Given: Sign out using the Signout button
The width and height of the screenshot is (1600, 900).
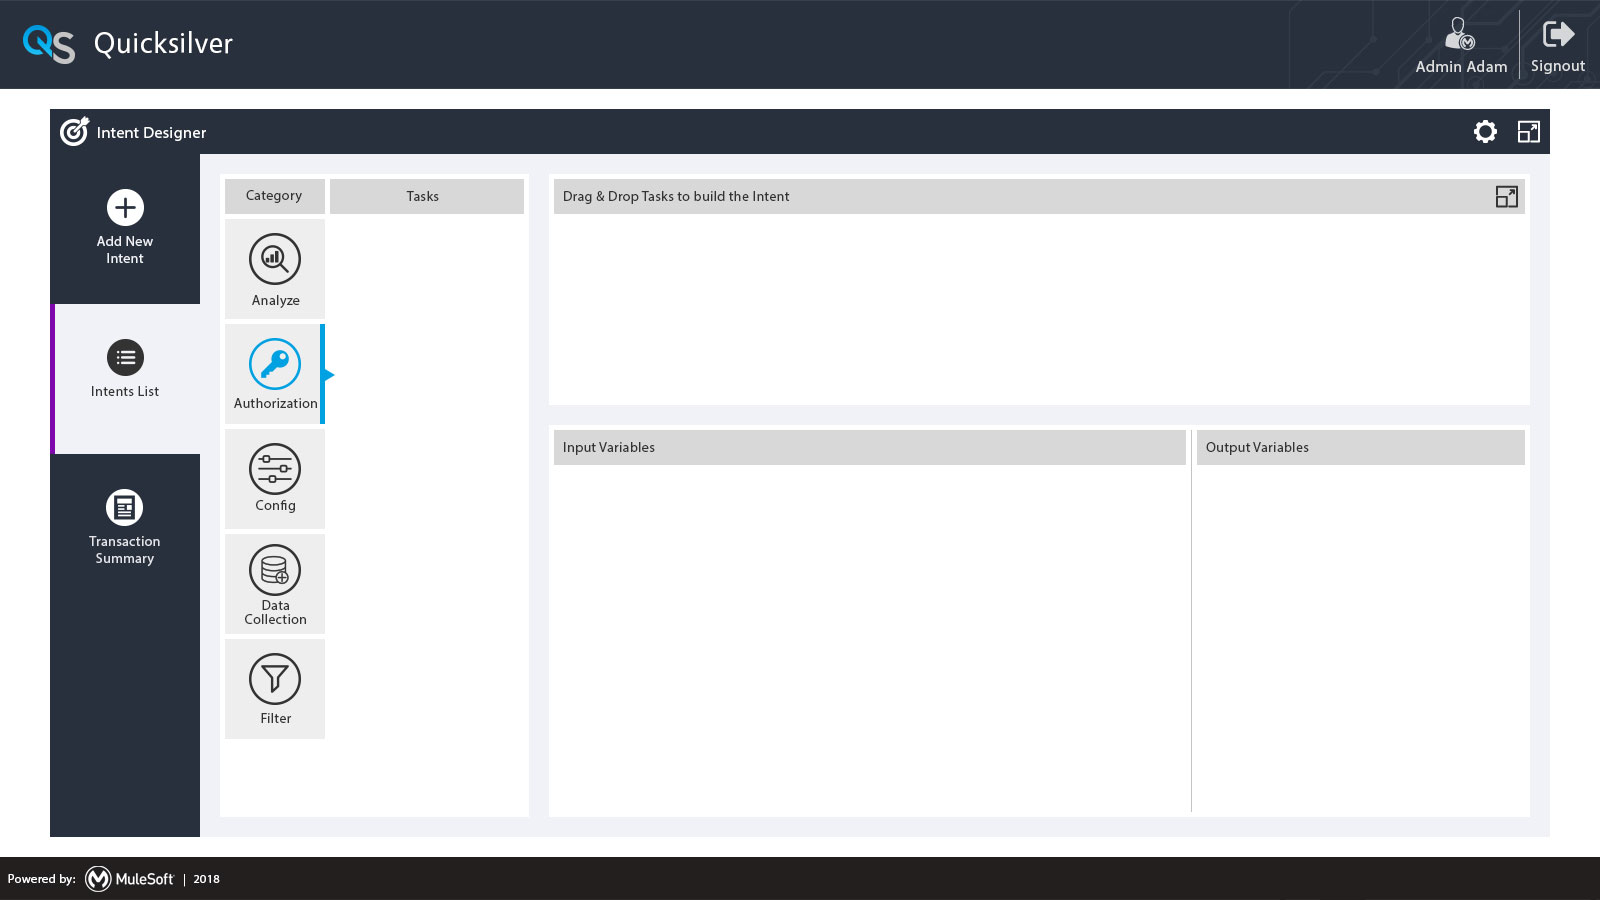Looking at the screenshot, I should pos(1557,46).
